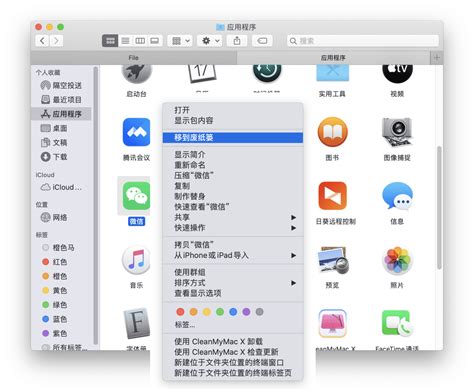The height and width of the screenshot is (391, 474).
Task: Open 隔空投送 in sidebar
Action: [x=61, y=86]
